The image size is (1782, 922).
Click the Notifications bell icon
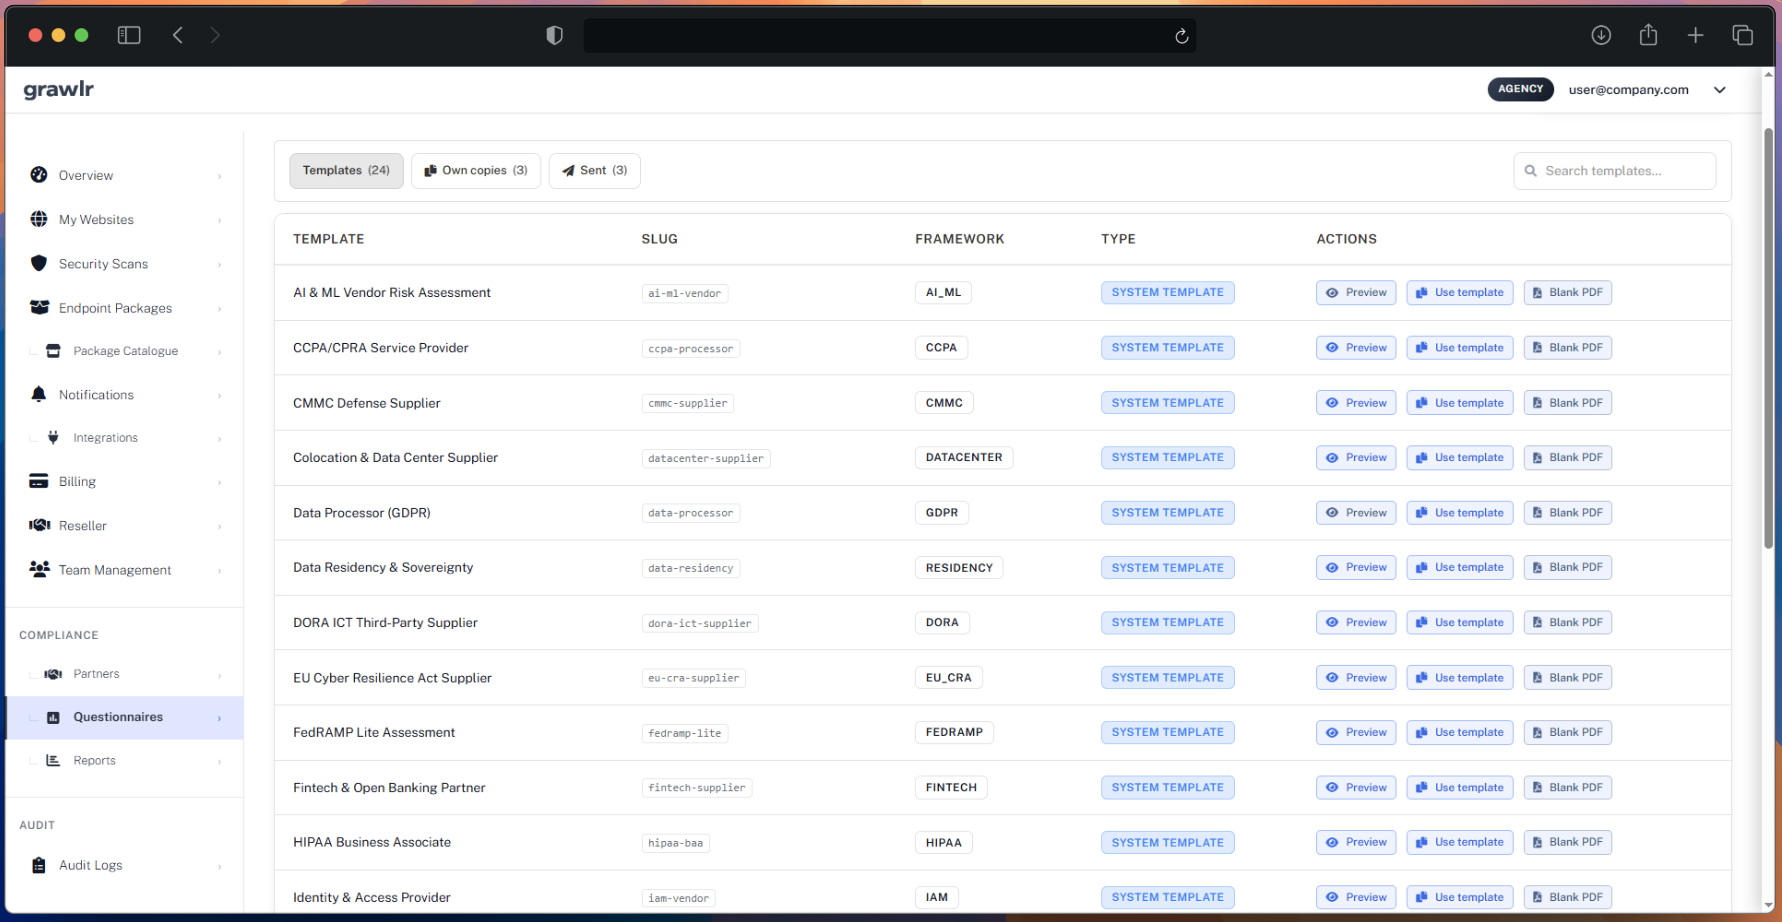tap(39, 394)
